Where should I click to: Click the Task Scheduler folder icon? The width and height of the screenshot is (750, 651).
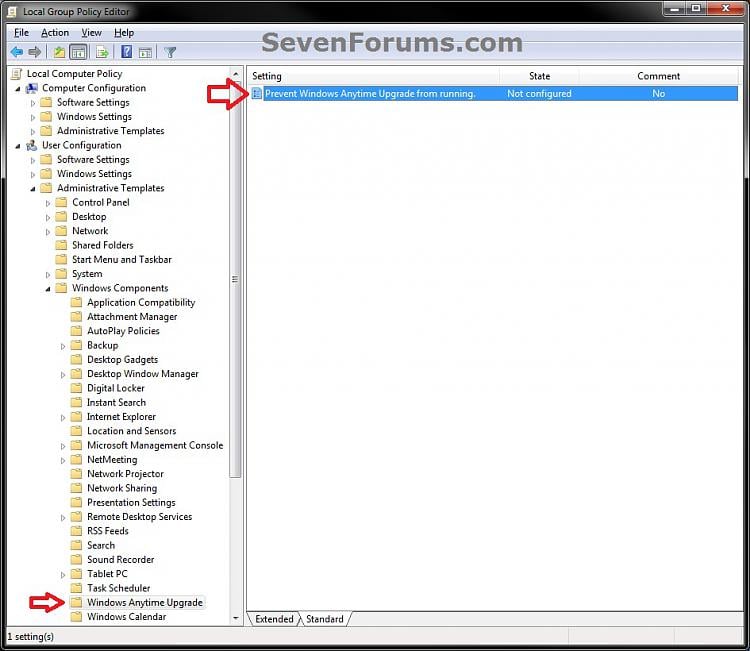pyautogui.click(x=76, y=588)
